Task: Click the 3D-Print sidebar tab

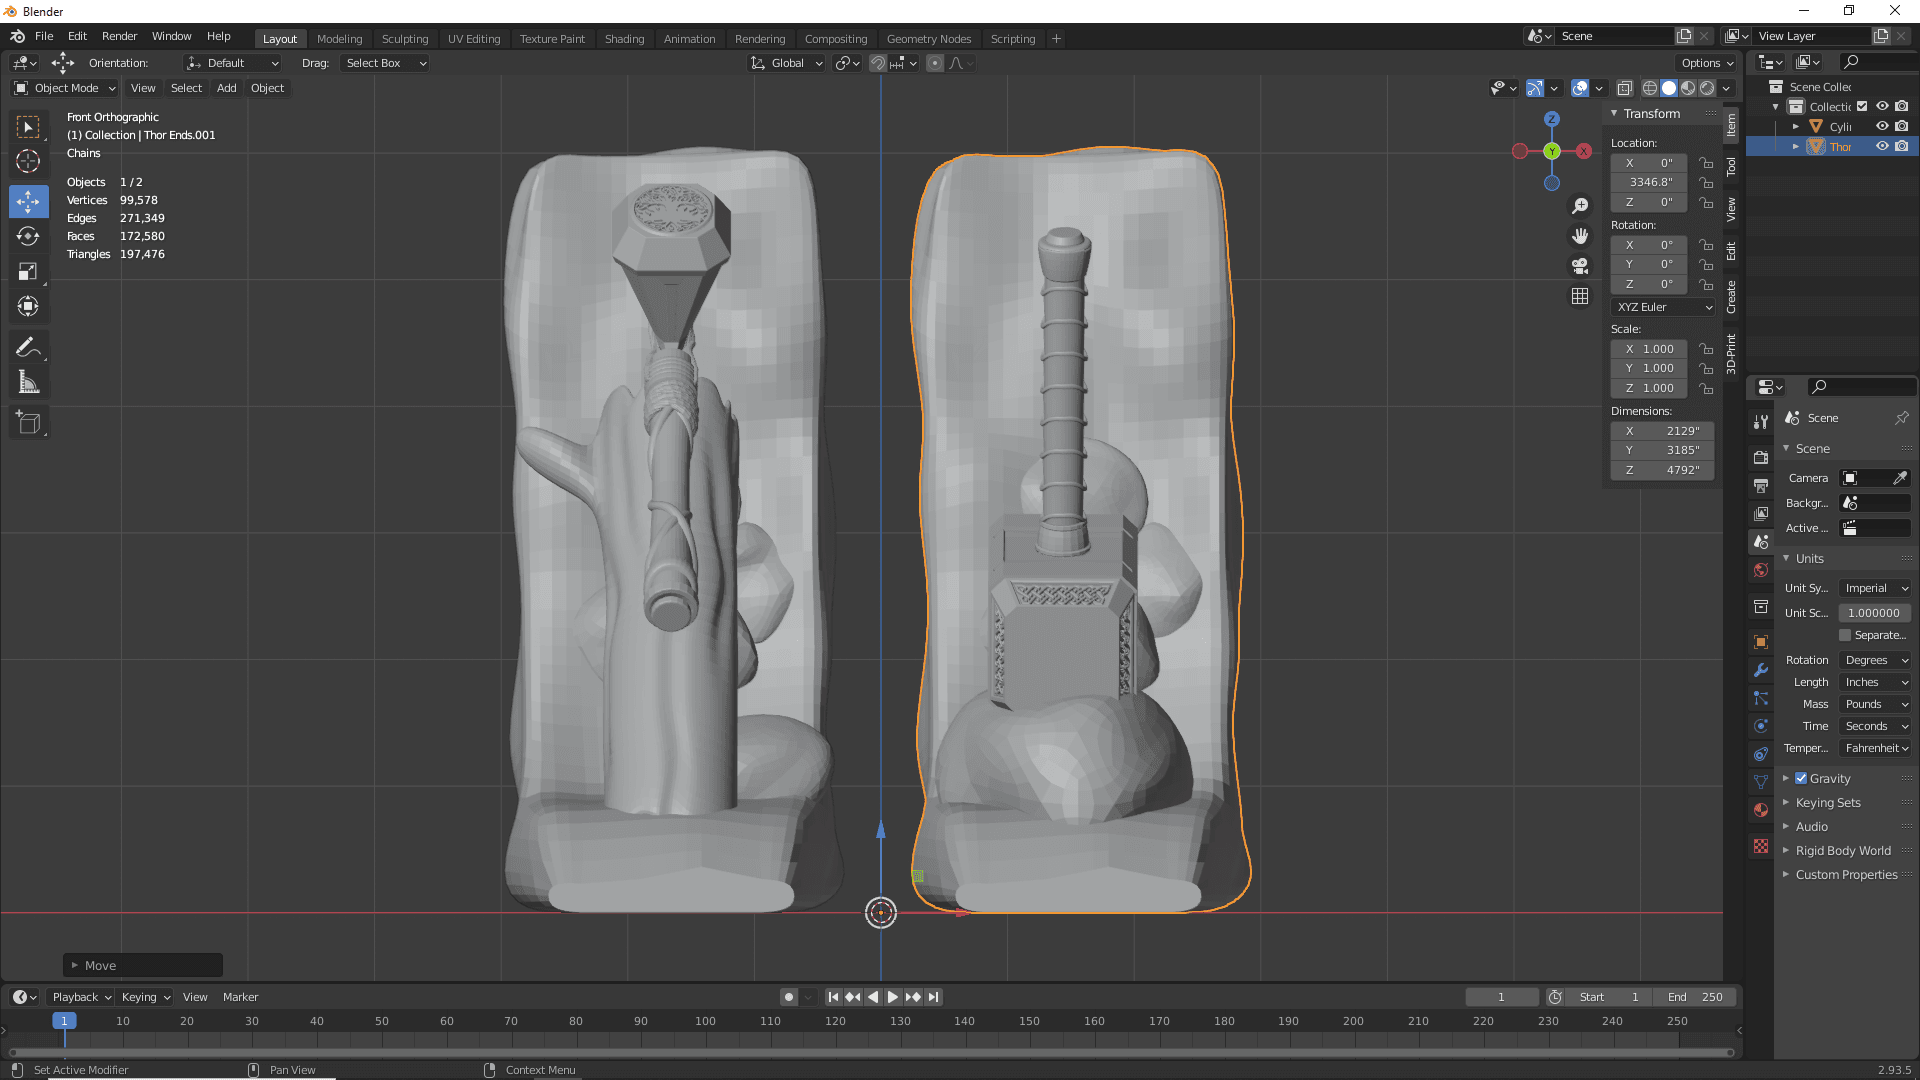Action: click(x=1731, y=354)
